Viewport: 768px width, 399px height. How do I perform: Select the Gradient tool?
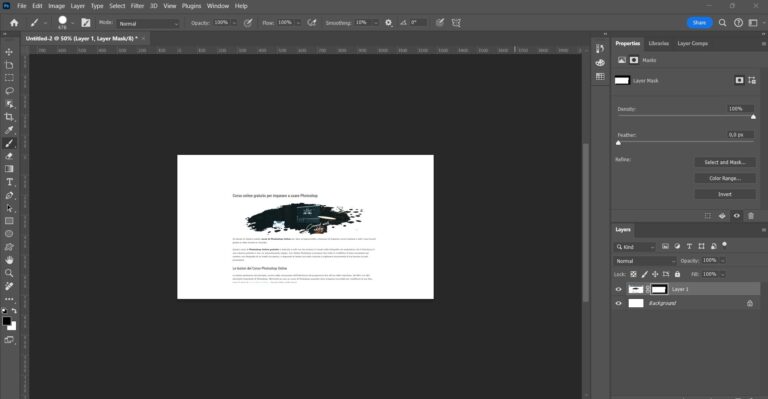click(x=9, y=169)
